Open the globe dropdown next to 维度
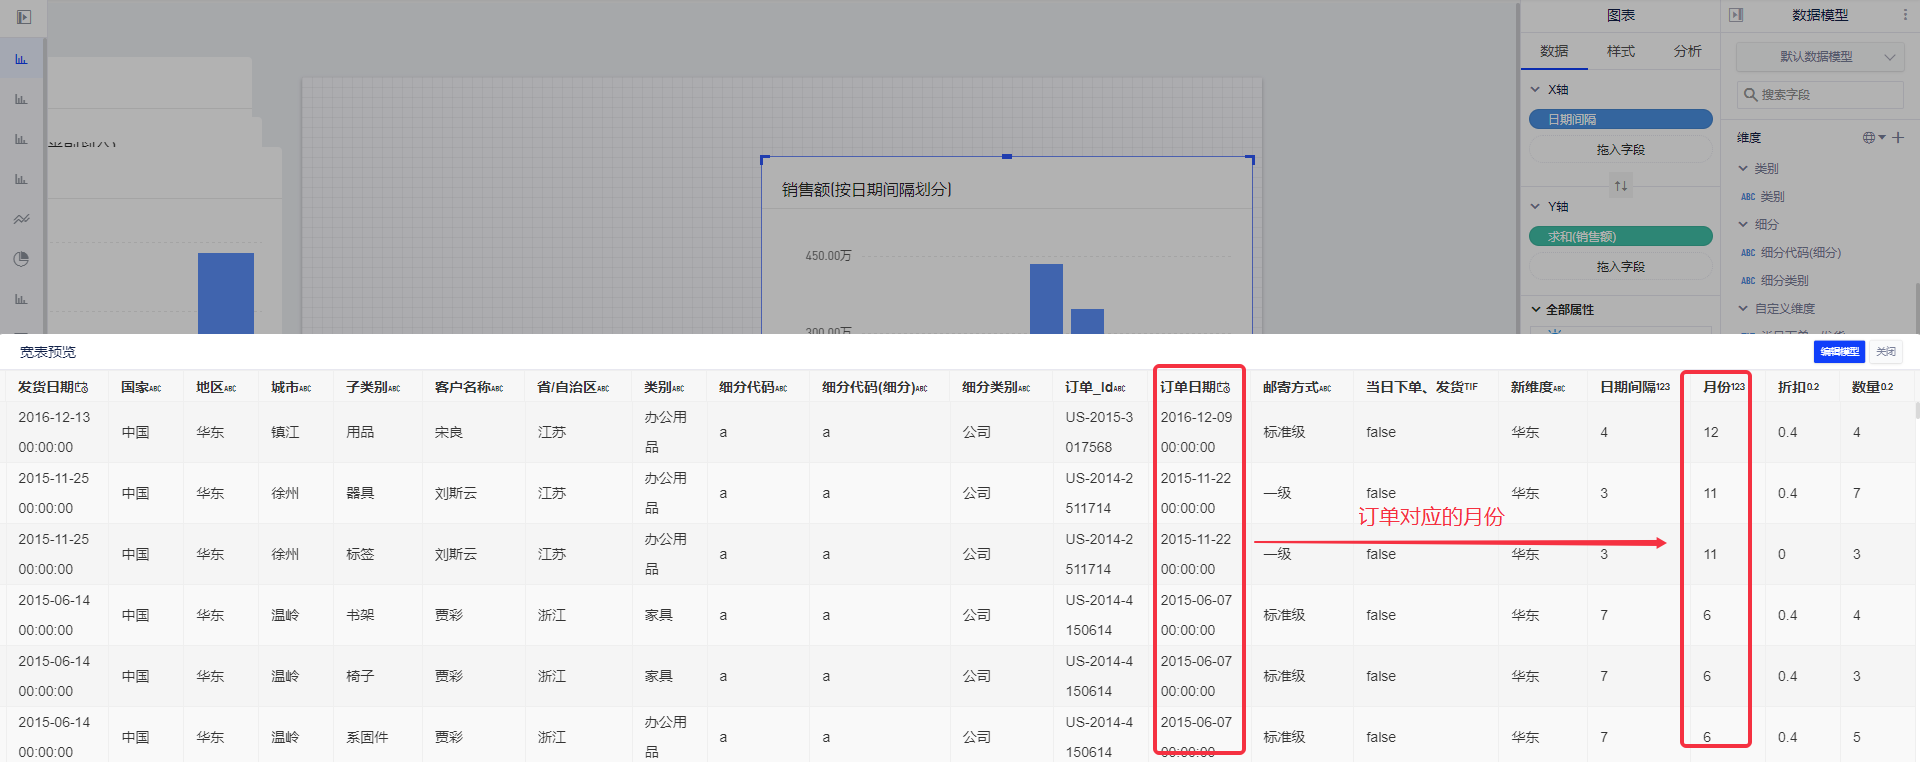This screenshot has width=1920, height=762. coord(1873,138)
